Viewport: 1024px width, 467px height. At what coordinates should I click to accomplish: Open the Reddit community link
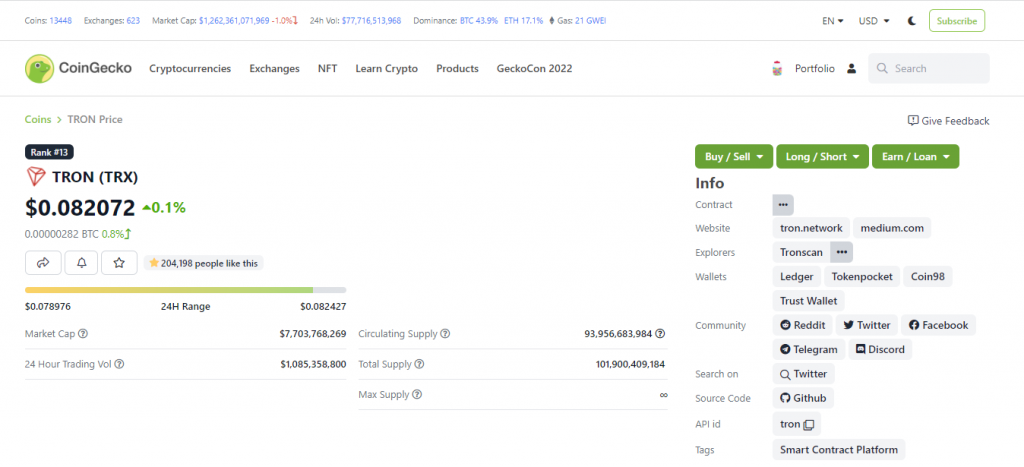(x=803, y=325)
